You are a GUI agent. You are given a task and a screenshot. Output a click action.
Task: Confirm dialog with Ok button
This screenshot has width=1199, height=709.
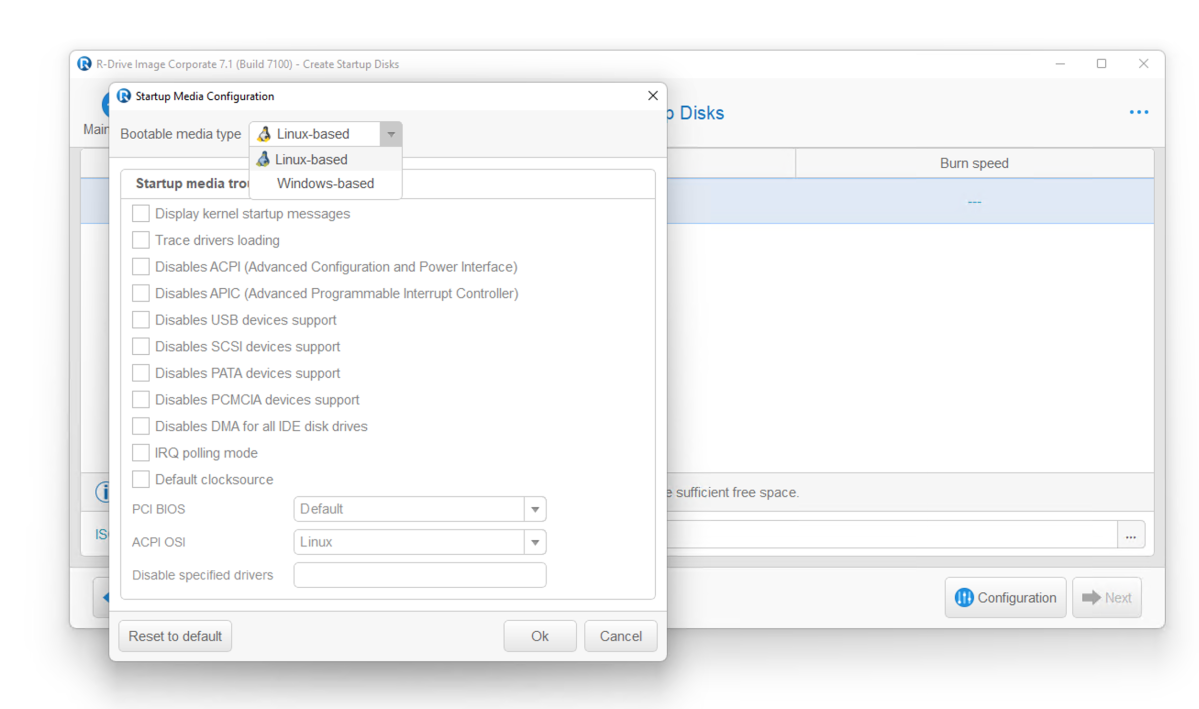tap(540, 636)
